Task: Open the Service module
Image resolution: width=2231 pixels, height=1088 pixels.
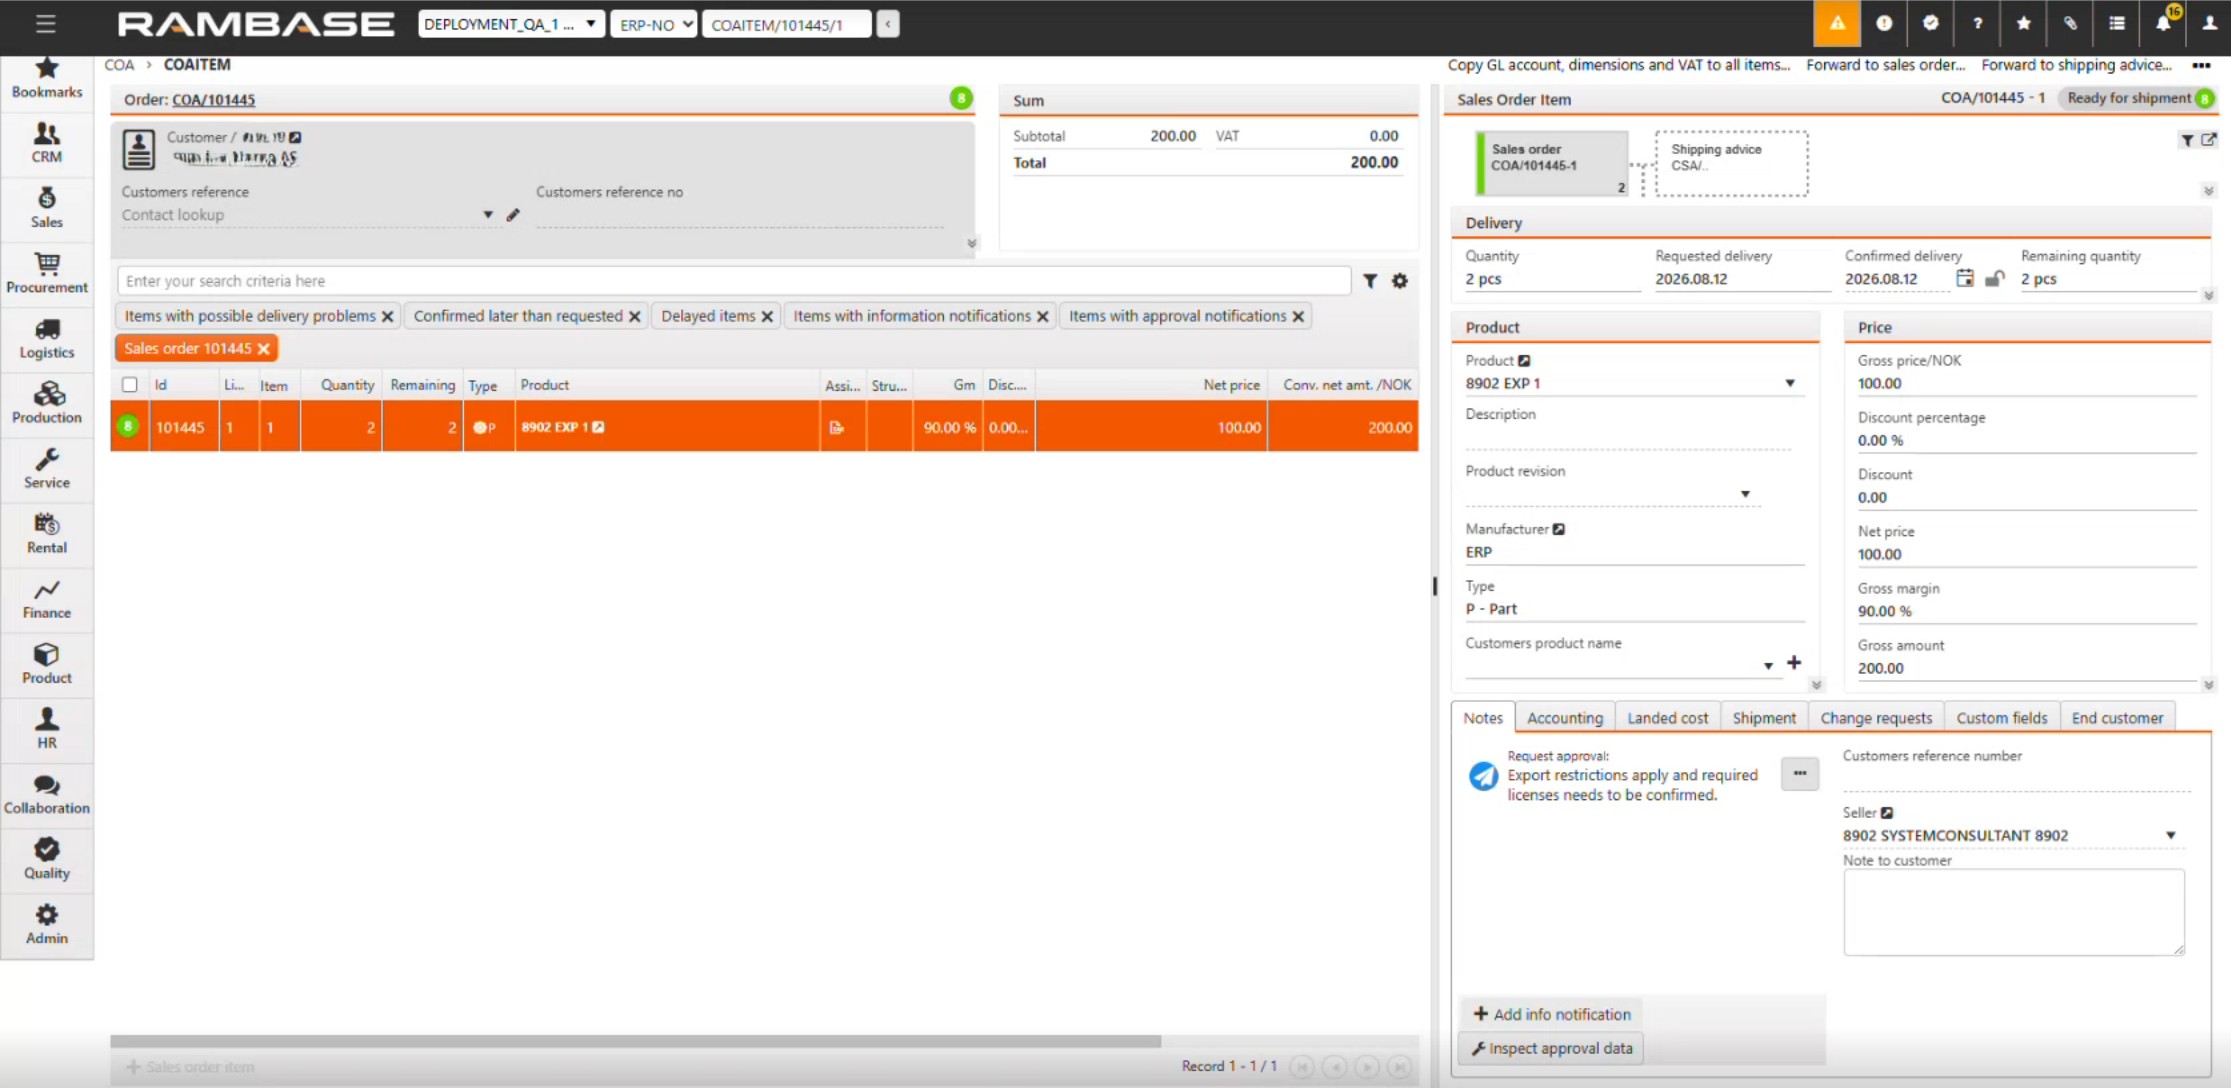Action: [47, 468]
